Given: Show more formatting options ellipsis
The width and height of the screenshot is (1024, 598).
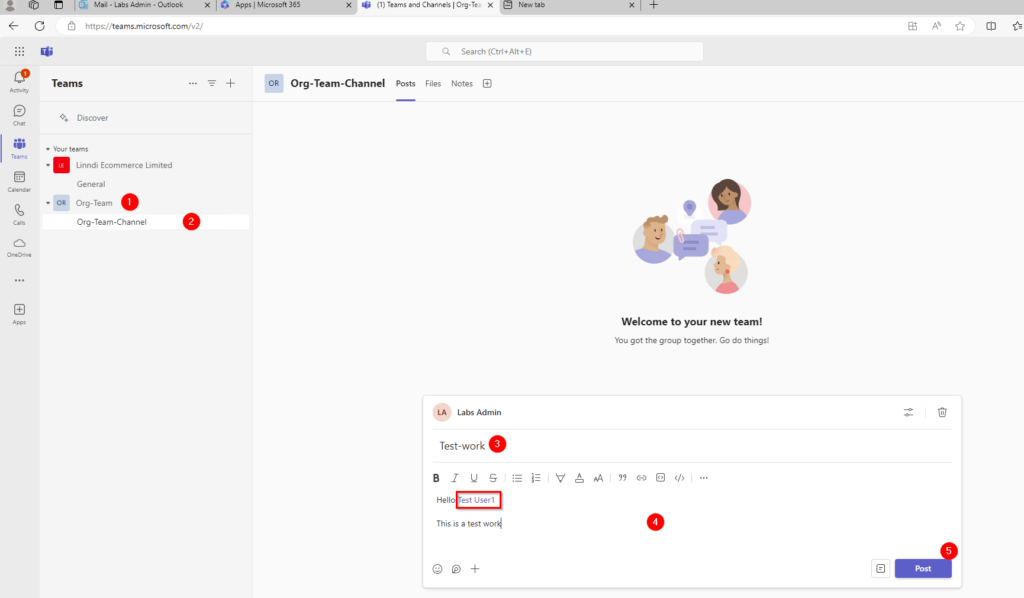Looking at the screenshot, I should tap(703, 478).
